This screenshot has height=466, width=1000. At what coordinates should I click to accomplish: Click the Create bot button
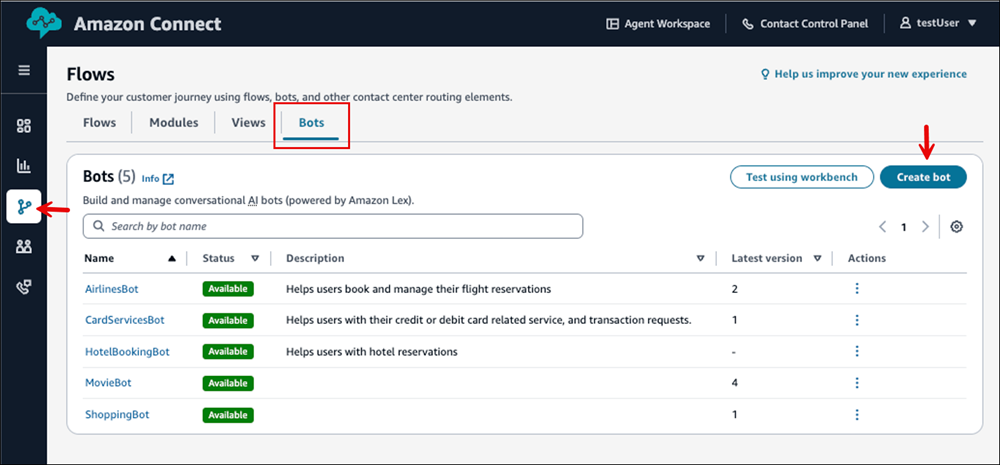(x=923, y=177)
